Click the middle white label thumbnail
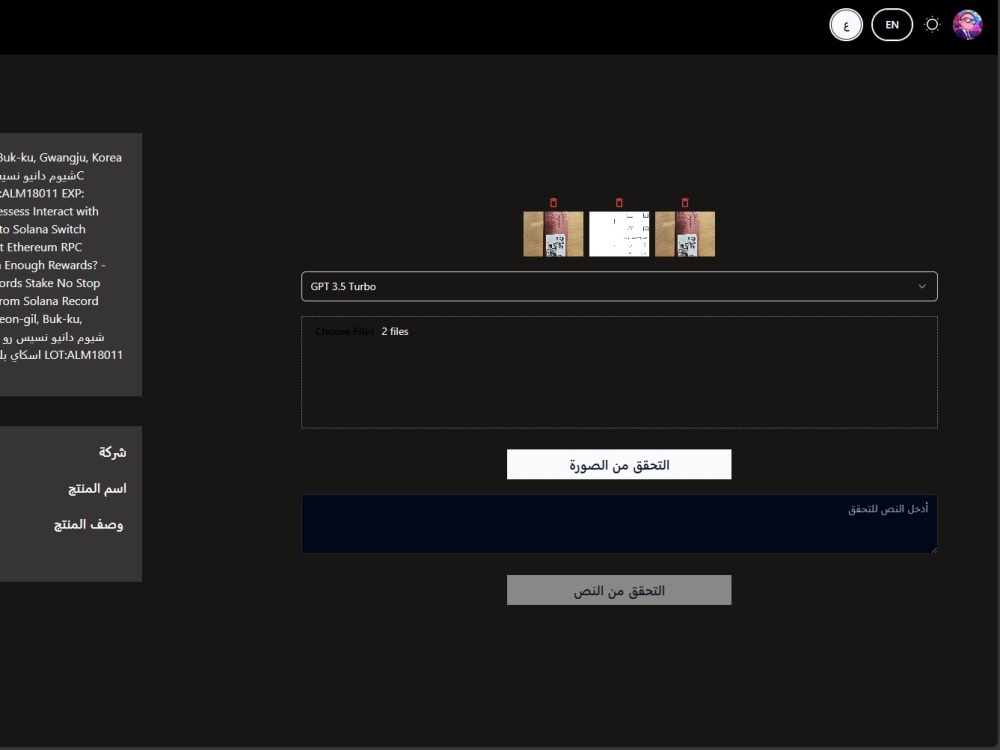The height and width of the screenshot is (750, 1000). [x=619, y=233]
